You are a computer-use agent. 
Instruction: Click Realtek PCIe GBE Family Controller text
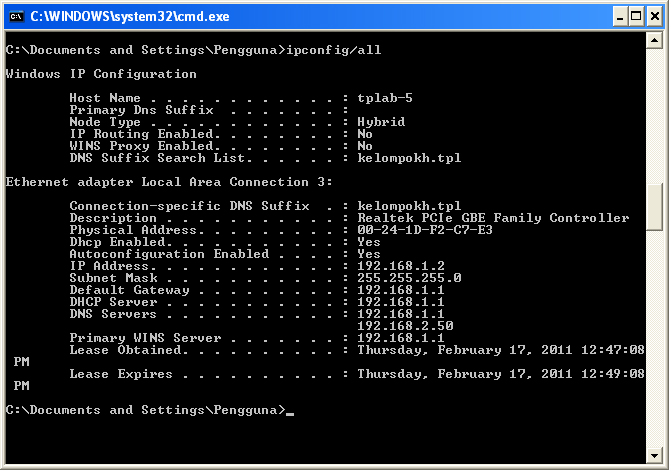pyautogui.click(x=493, y=218)
